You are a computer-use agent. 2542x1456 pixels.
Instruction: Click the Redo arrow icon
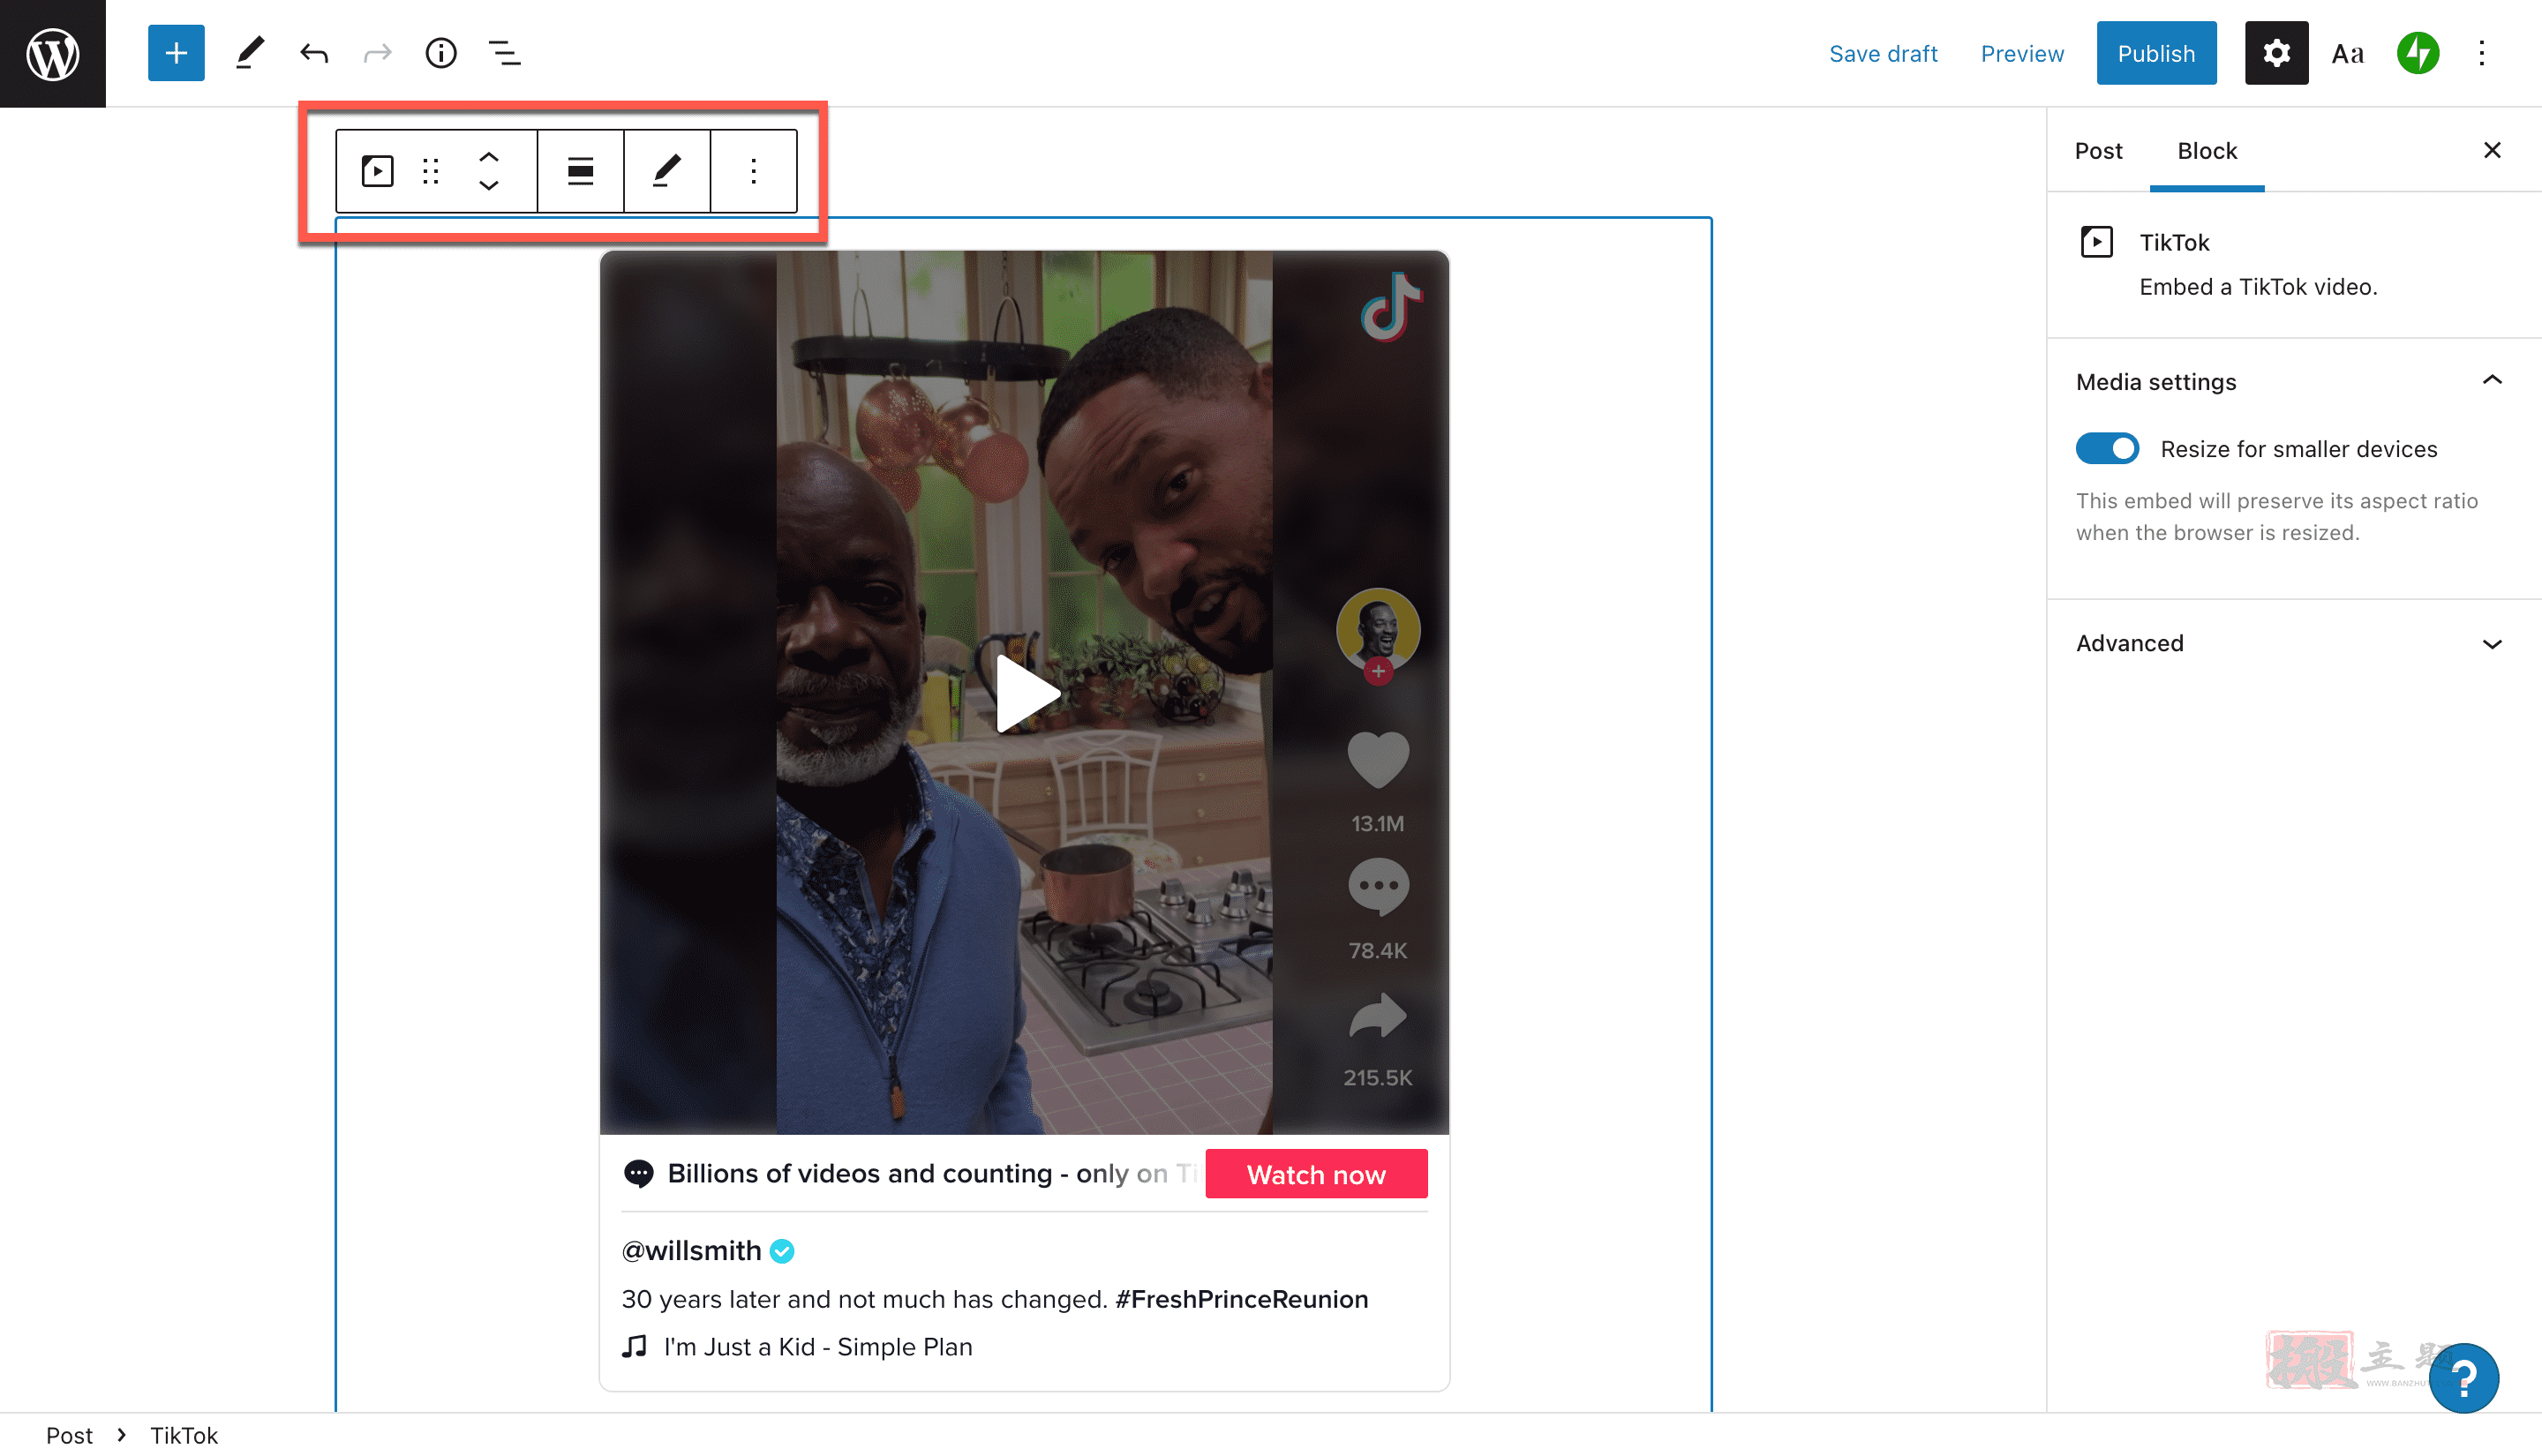click(377, 53)
